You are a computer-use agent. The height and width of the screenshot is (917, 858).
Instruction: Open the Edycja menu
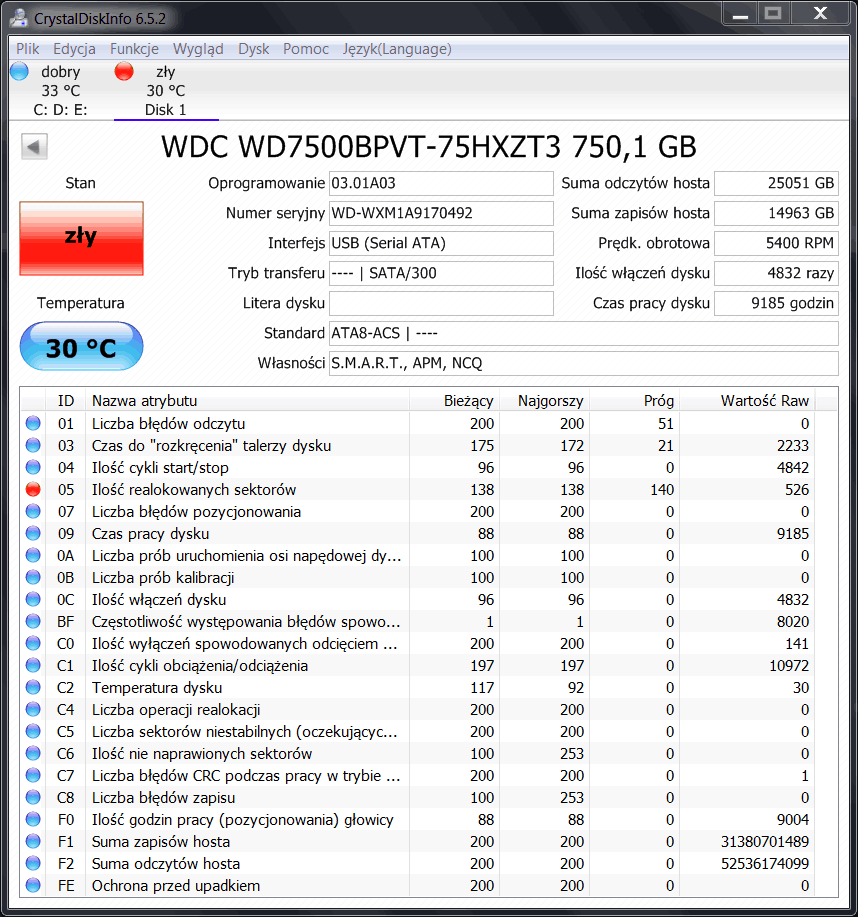pyautogui.click(x=74, y=49)
